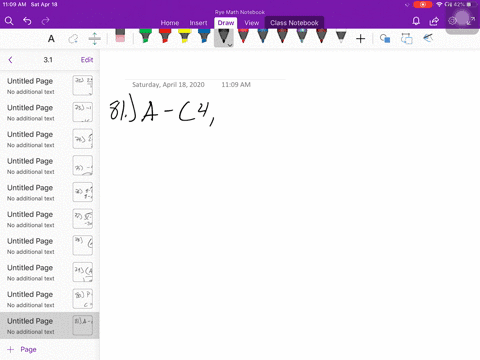
Task: Open the page with 79) (A thumbnail
Action: [x=50, y=272]
